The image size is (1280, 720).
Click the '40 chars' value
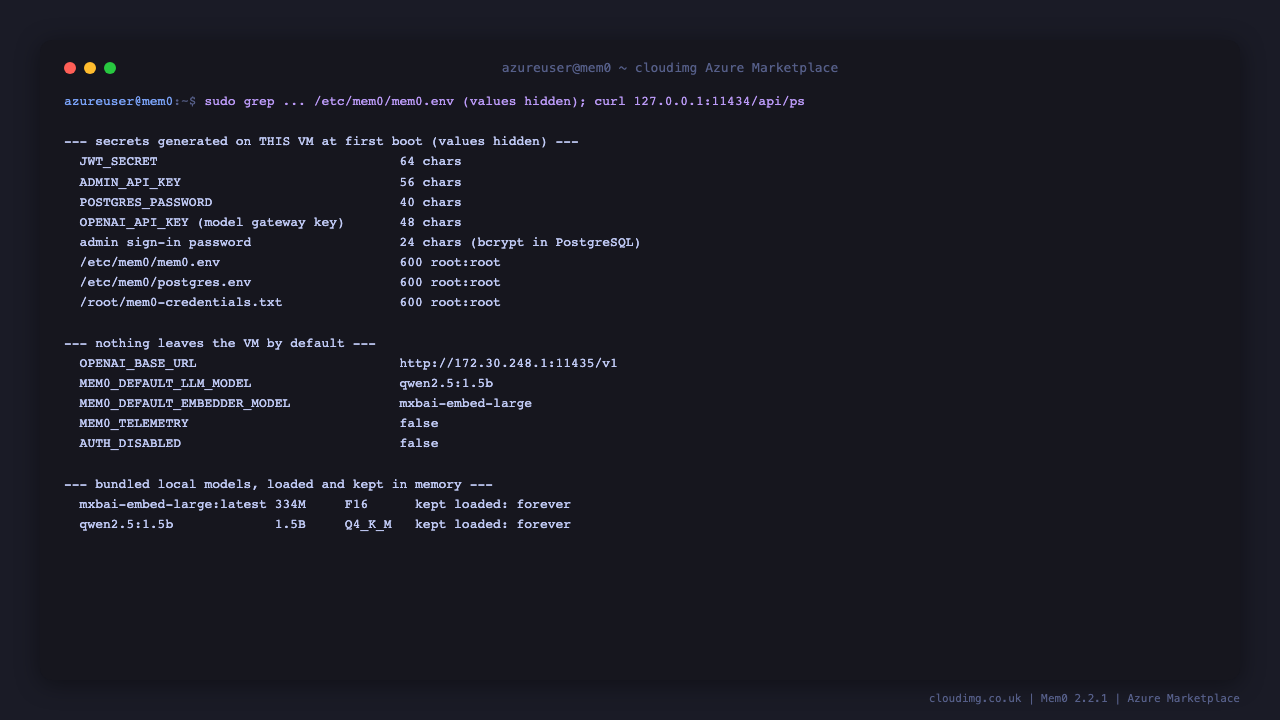[431, 202]
